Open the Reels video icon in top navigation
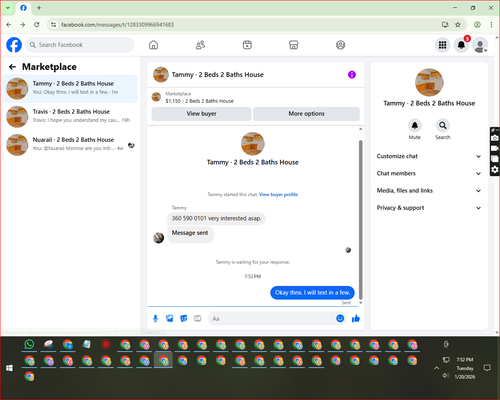 tap(247, 45)
